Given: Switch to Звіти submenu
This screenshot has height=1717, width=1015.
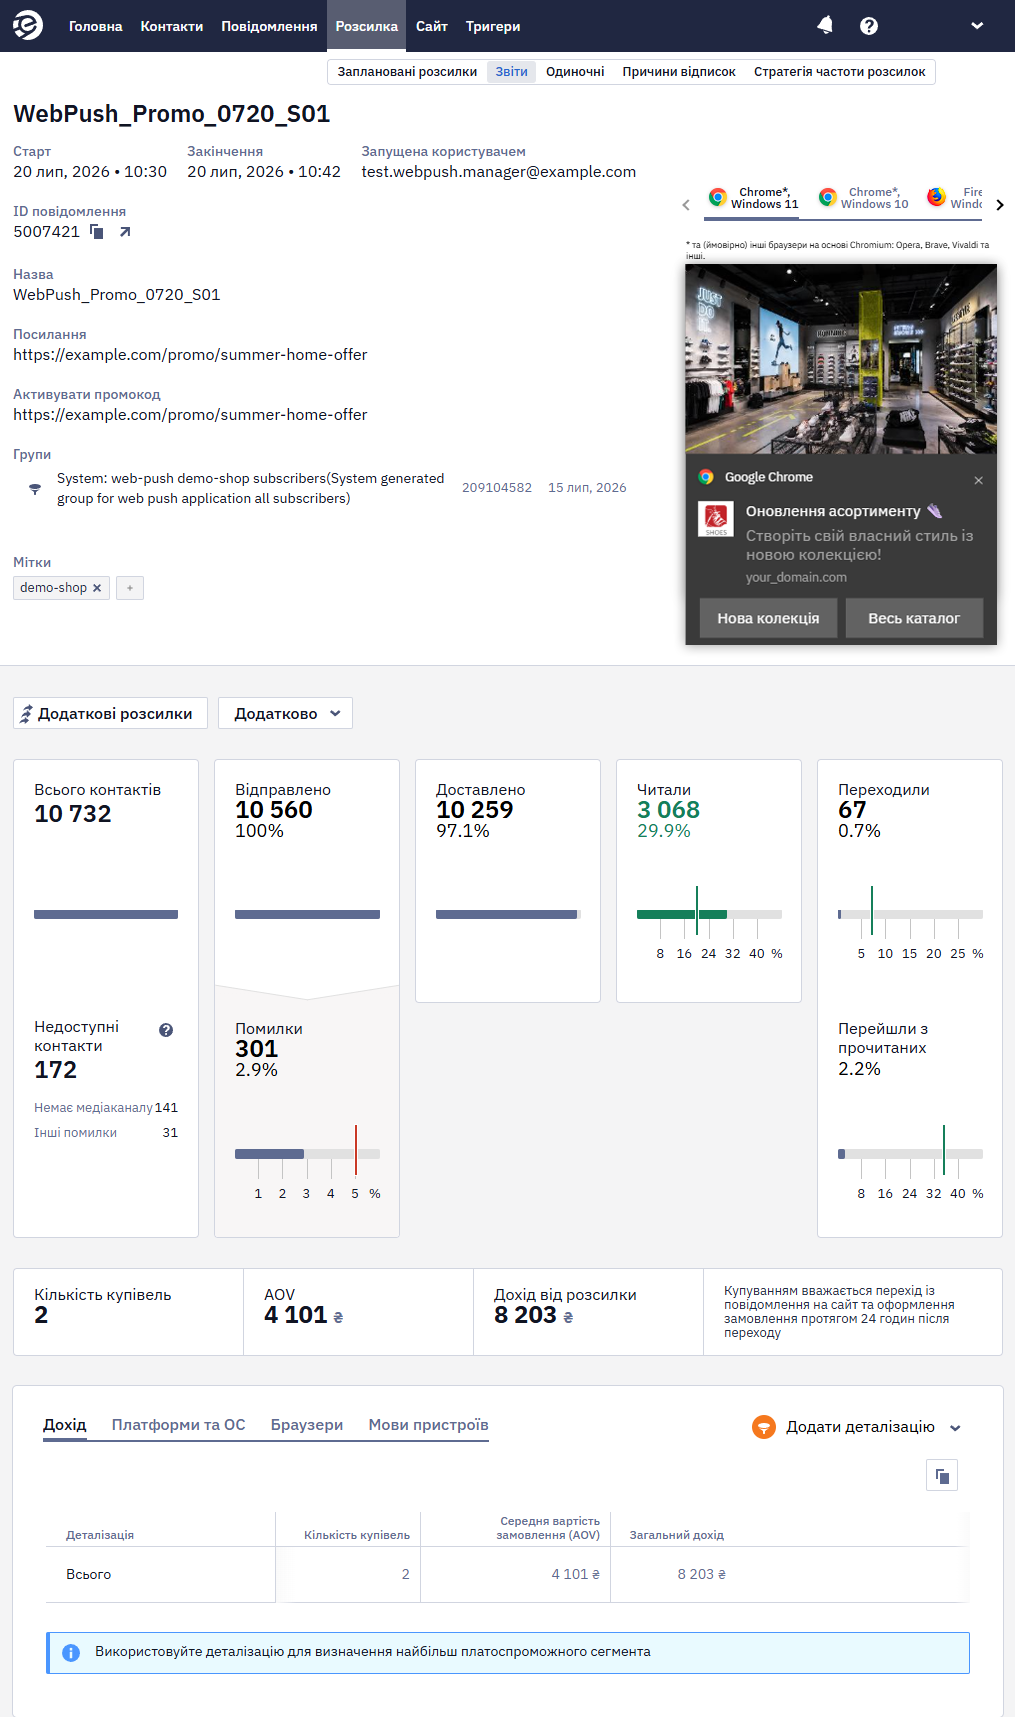Looking at the screenshot, I should coord(512,72).
